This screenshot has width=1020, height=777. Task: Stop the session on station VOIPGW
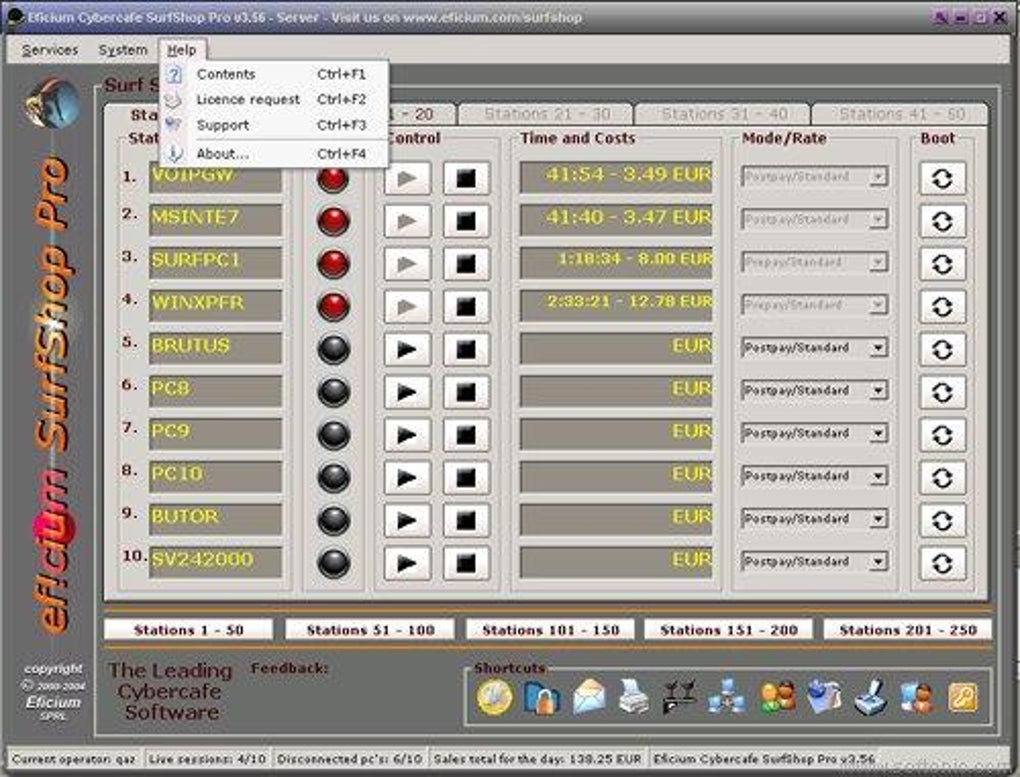tap(467, 178)
